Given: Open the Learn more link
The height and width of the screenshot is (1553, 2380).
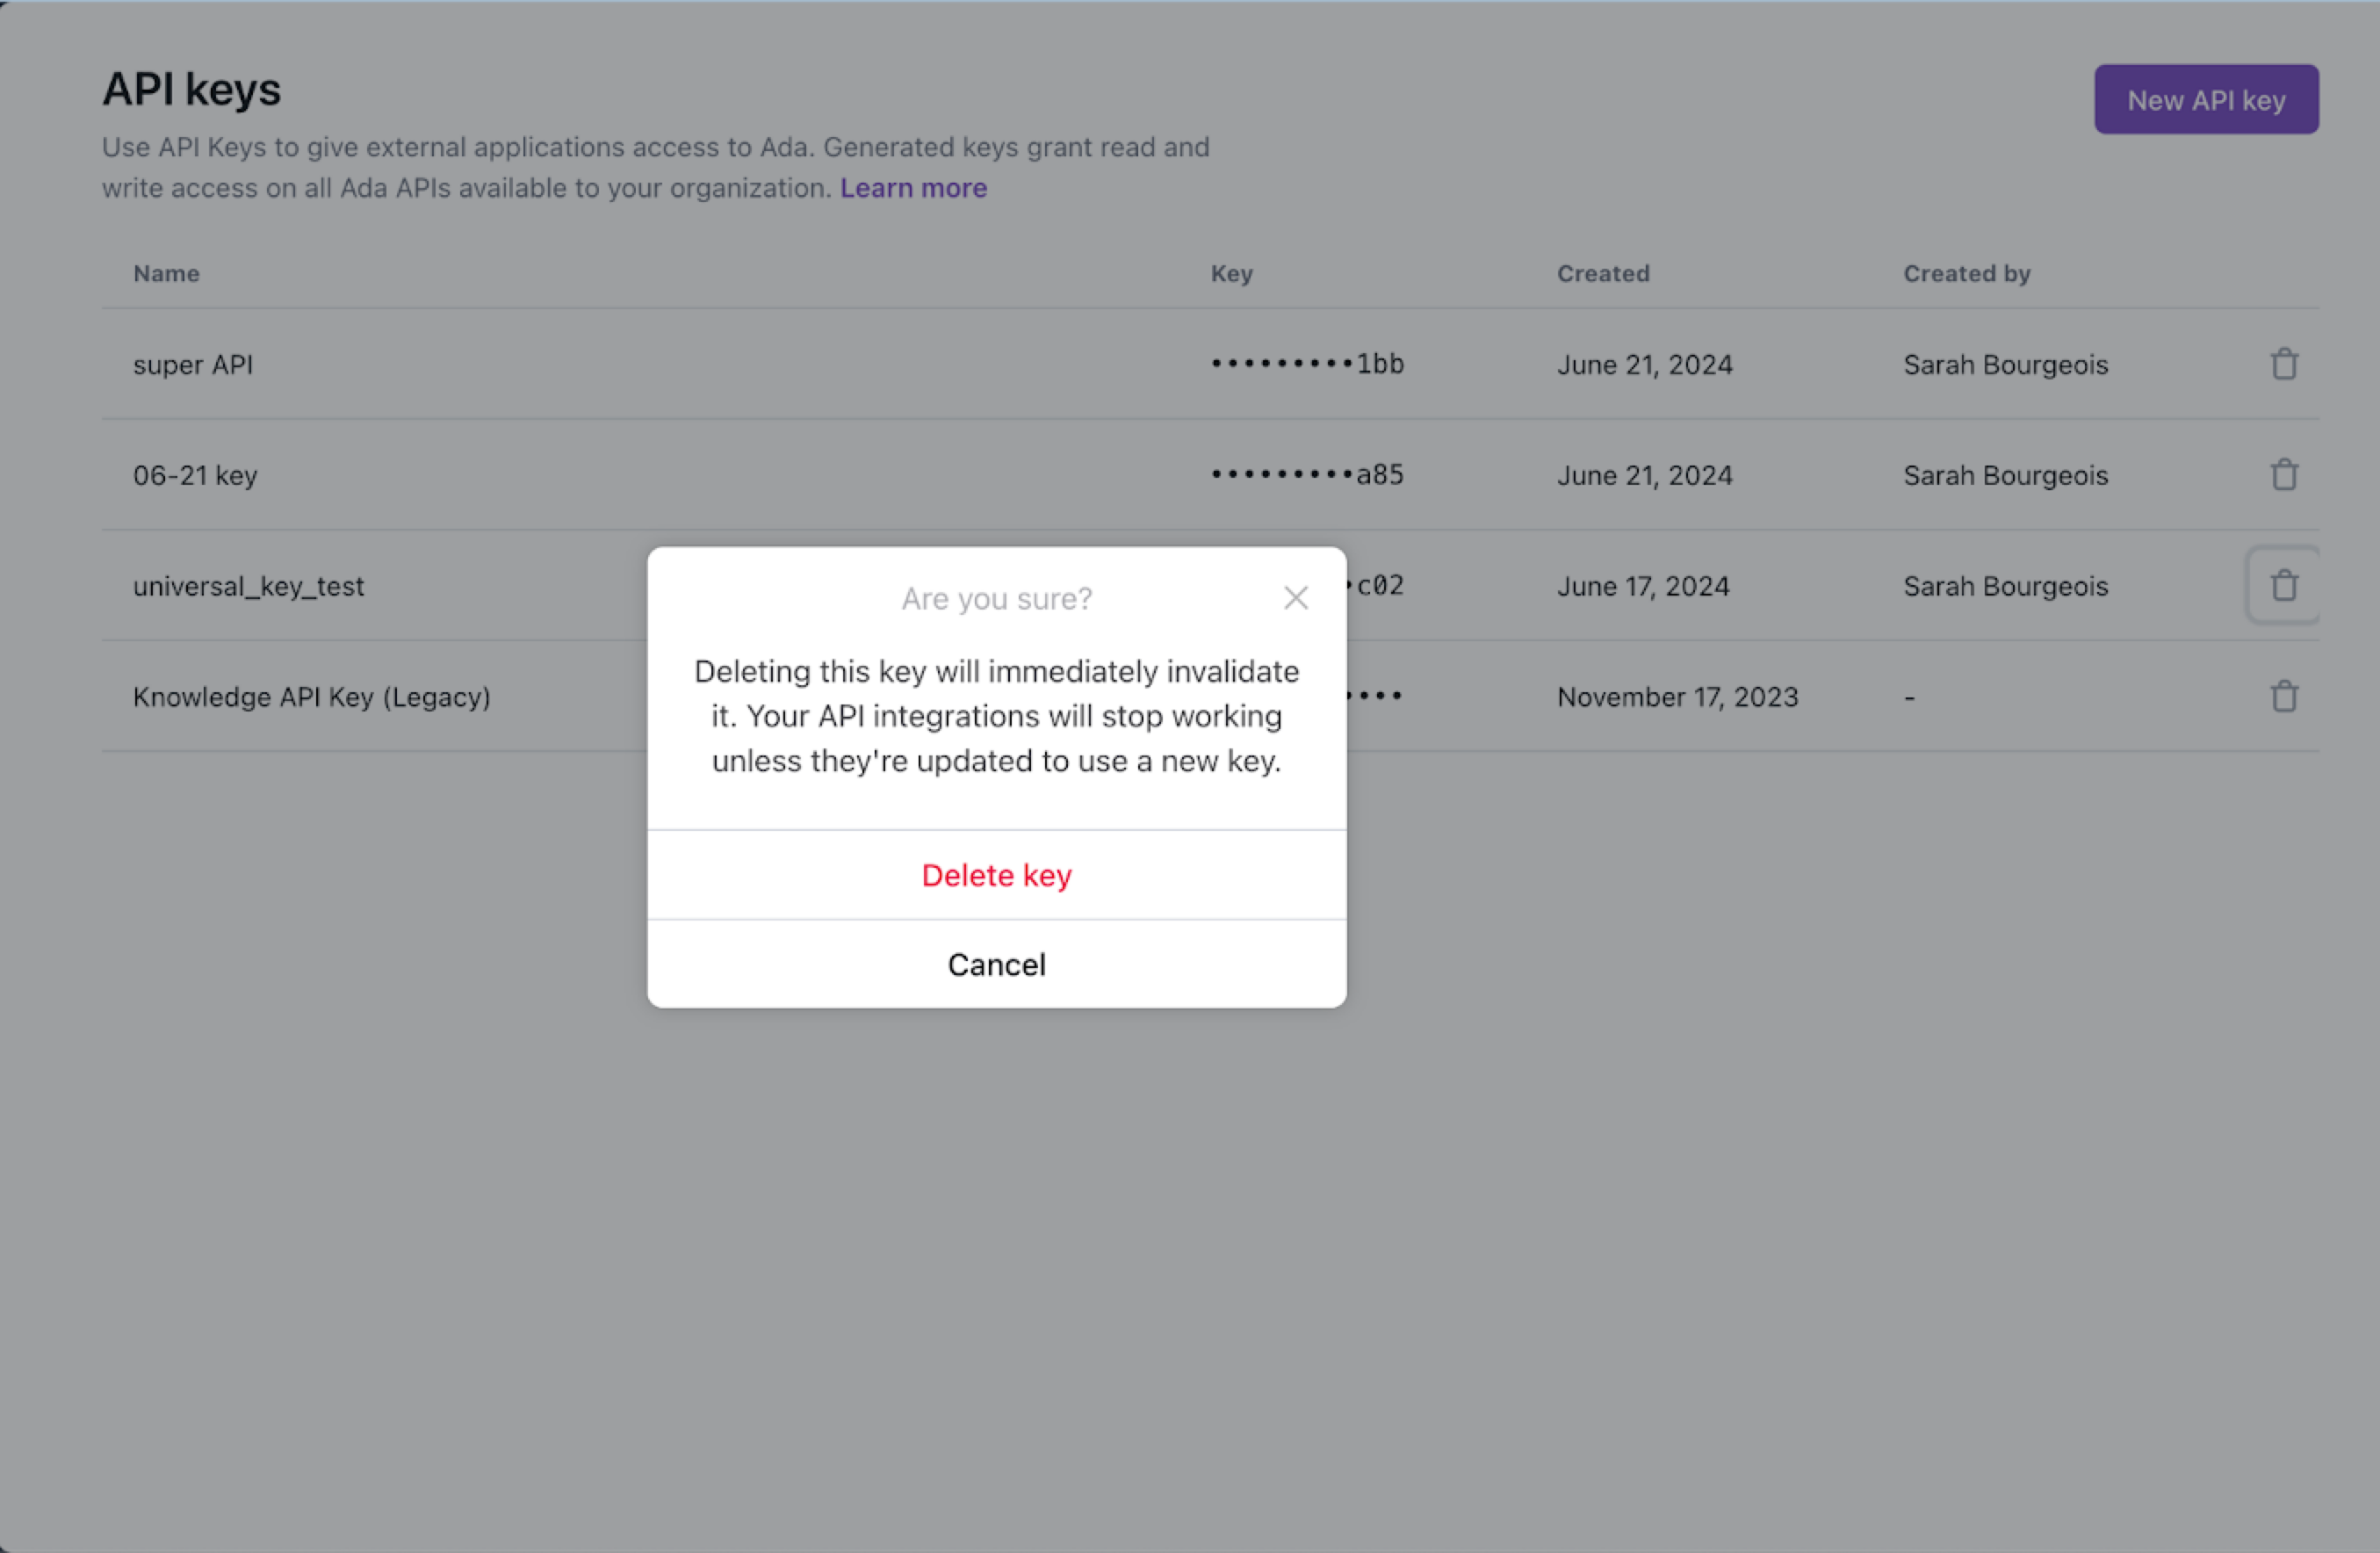Looking at the screenshot, I should click(x=912, y=188).
